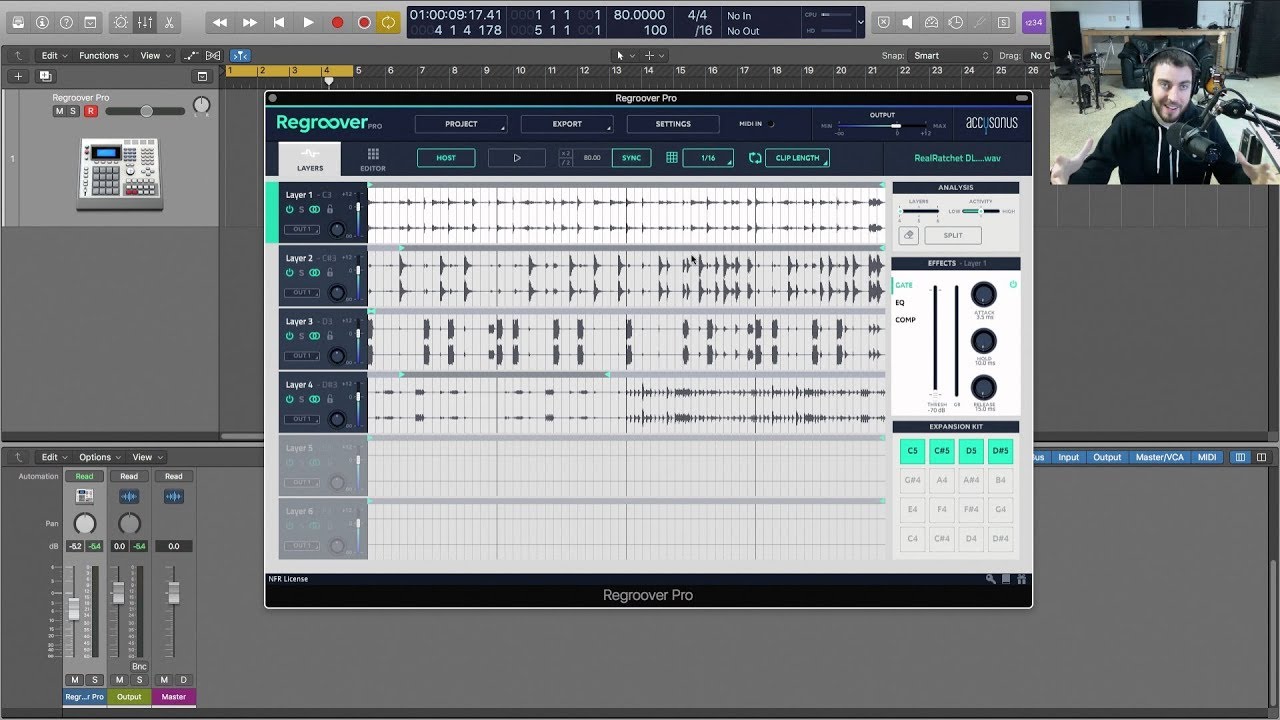1280x720 pixels.
Task: Switch to the LAYERS tab
Action: 310,159
